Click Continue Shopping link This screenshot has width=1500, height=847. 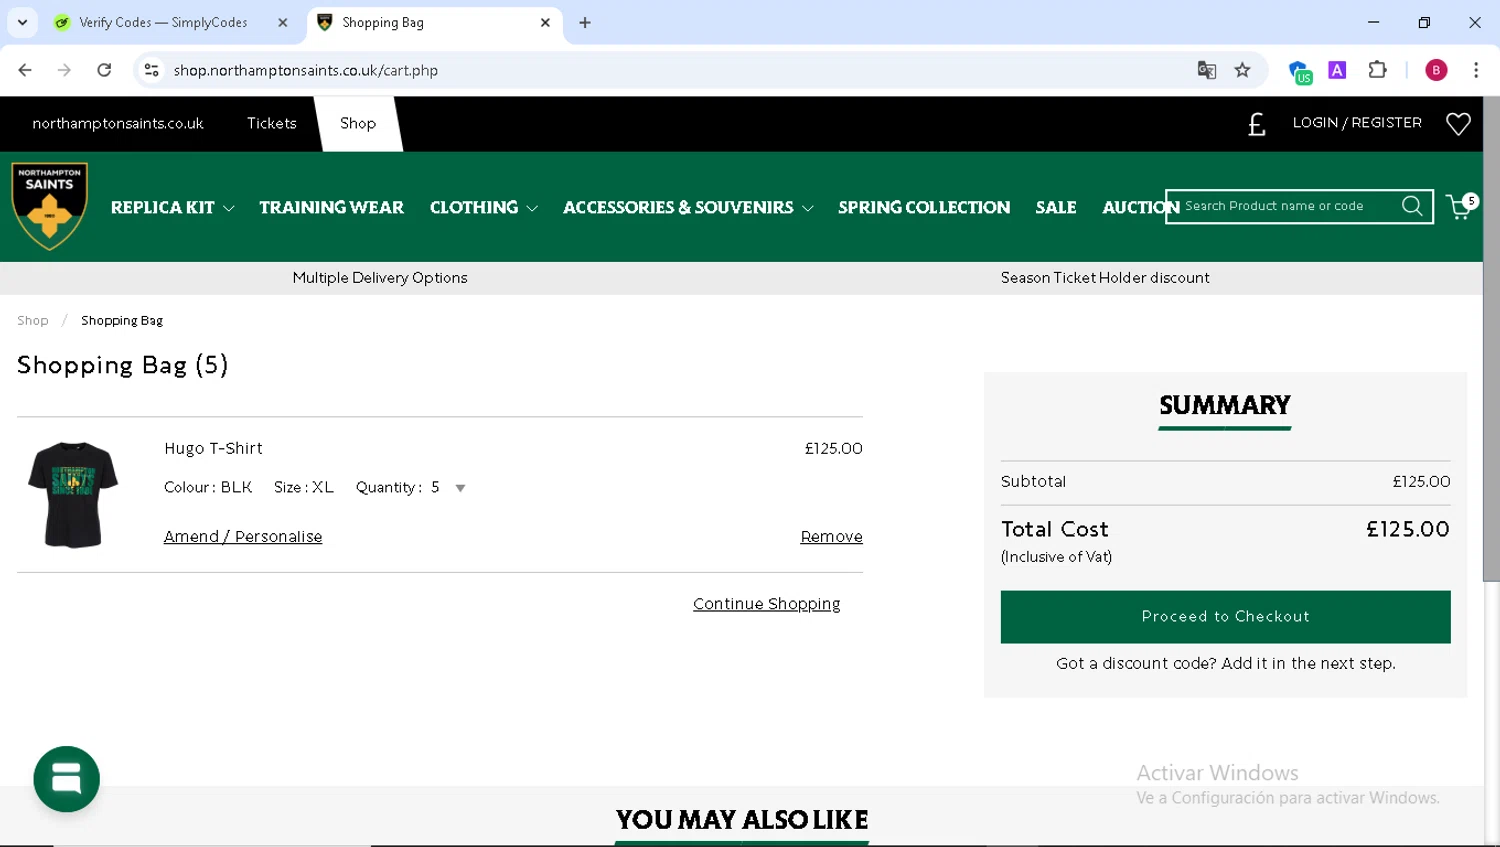[767, 604]
